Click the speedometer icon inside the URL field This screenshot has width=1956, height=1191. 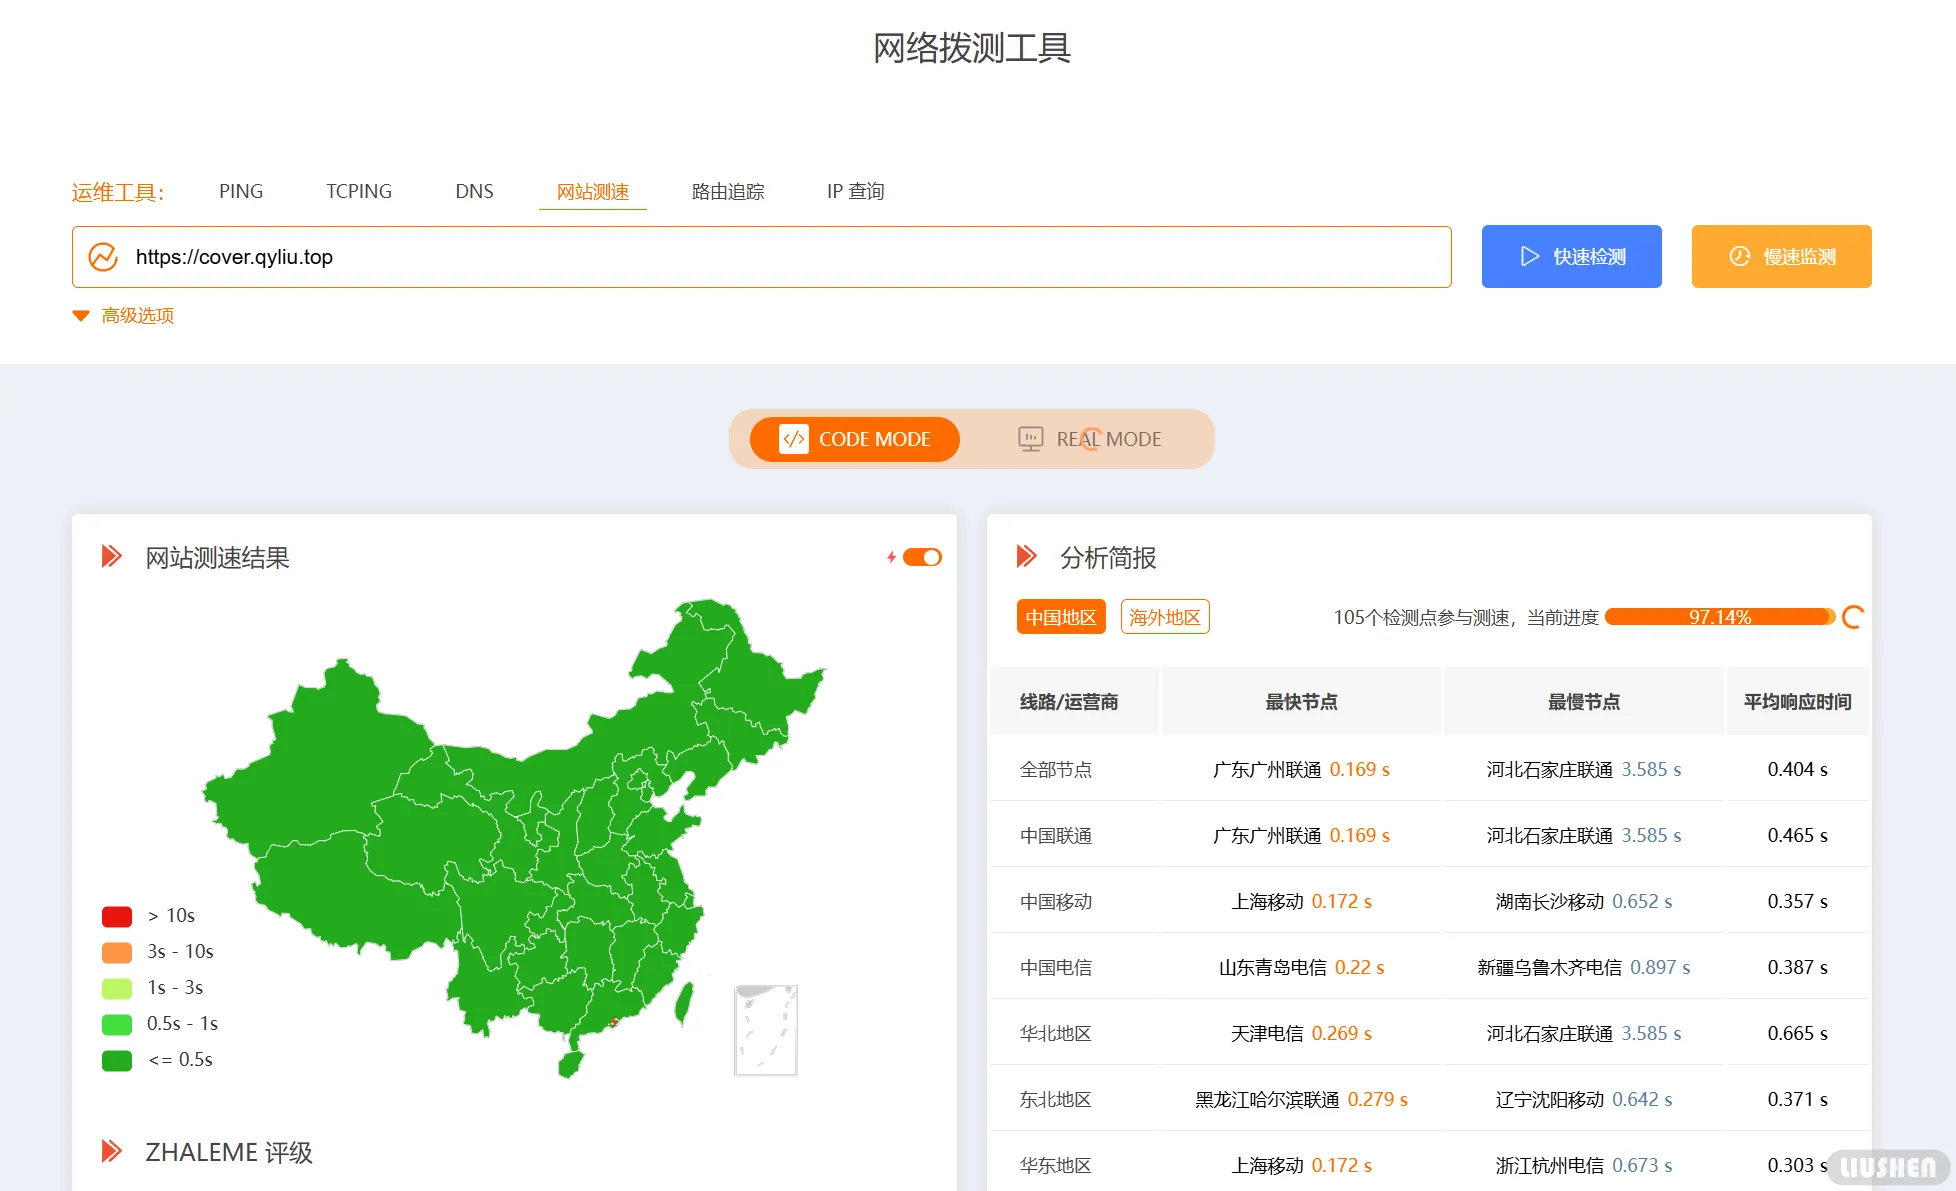pyautogui.click(x=104, y=257)
